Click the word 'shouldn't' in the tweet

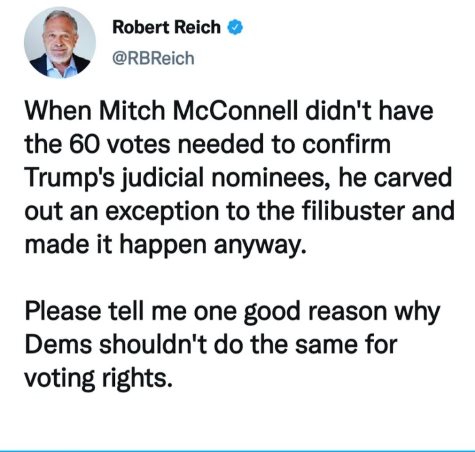pos(154,344)
